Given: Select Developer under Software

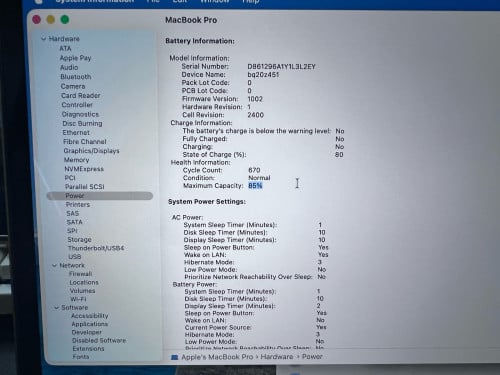Looking at the screenshot, I should [87, 332].
